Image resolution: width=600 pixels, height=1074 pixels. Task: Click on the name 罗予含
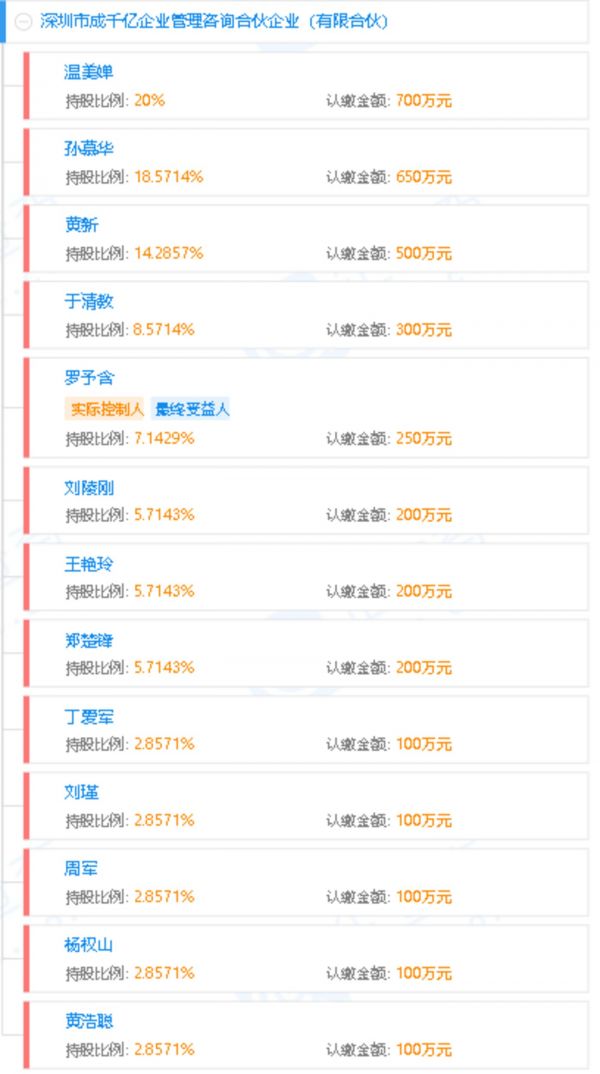click(x=89, y=378)
